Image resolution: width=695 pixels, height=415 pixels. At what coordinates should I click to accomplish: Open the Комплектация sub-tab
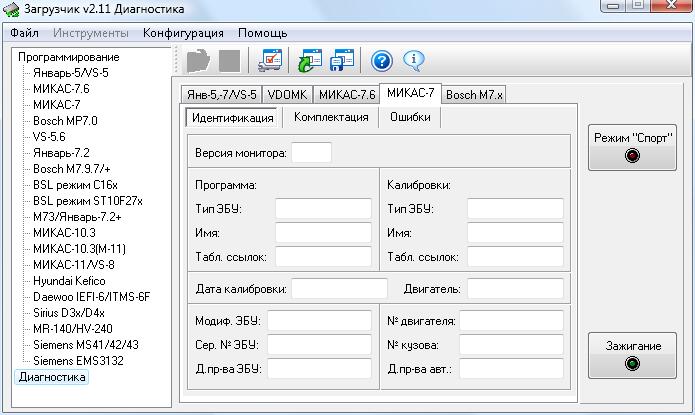pyautogui.click(x=331, y=117)
